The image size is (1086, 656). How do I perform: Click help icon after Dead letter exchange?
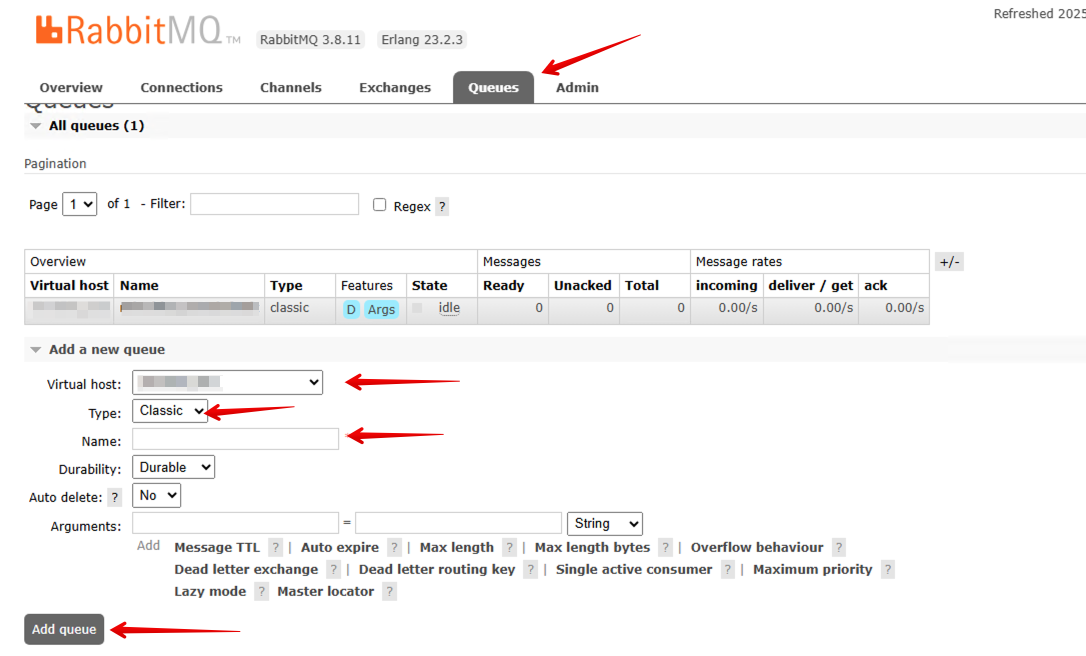333,570
